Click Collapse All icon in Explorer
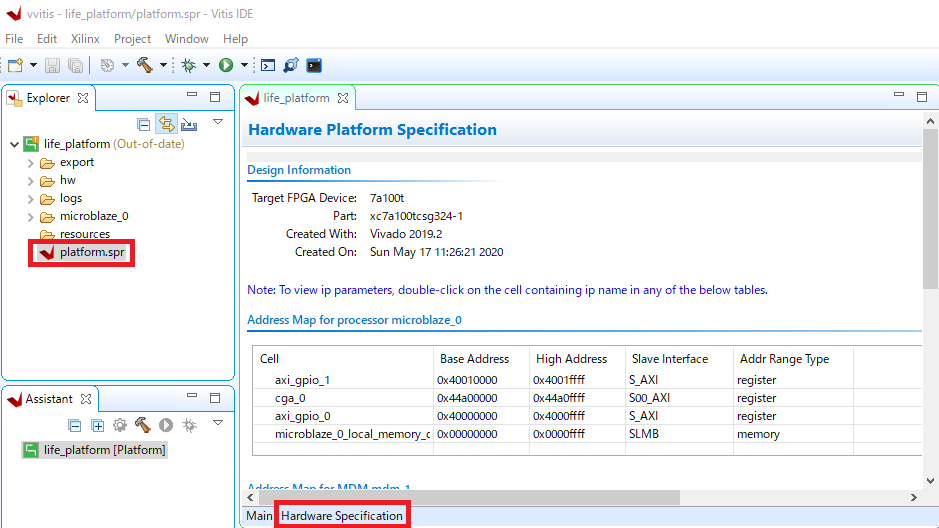 tap(144, 124)
